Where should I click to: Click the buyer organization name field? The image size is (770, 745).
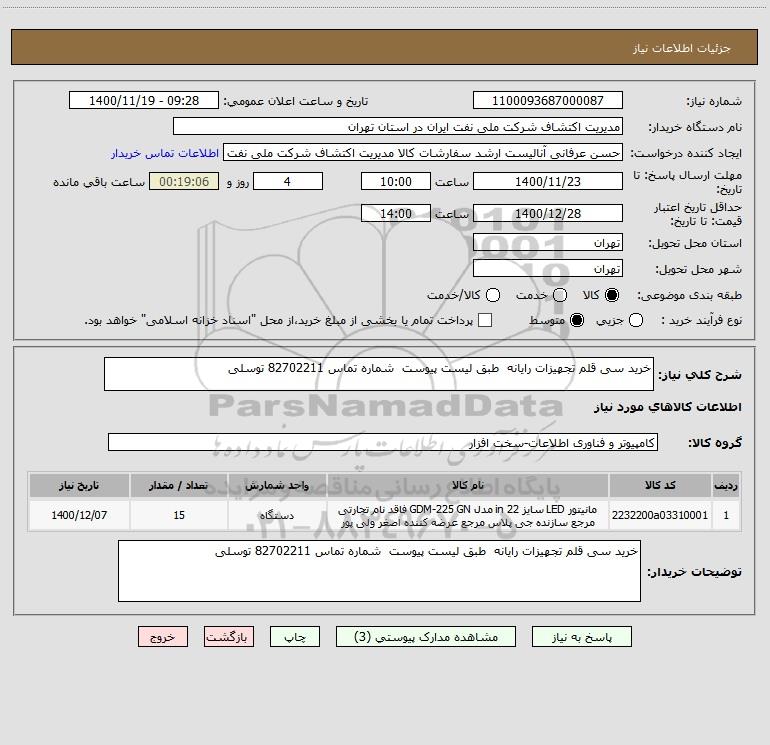[398, 126]
